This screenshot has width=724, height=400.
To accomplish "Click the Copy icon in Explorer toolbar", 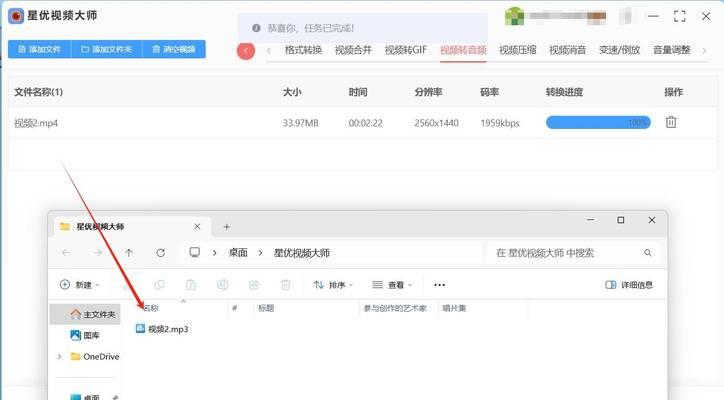I will (159, 285).
